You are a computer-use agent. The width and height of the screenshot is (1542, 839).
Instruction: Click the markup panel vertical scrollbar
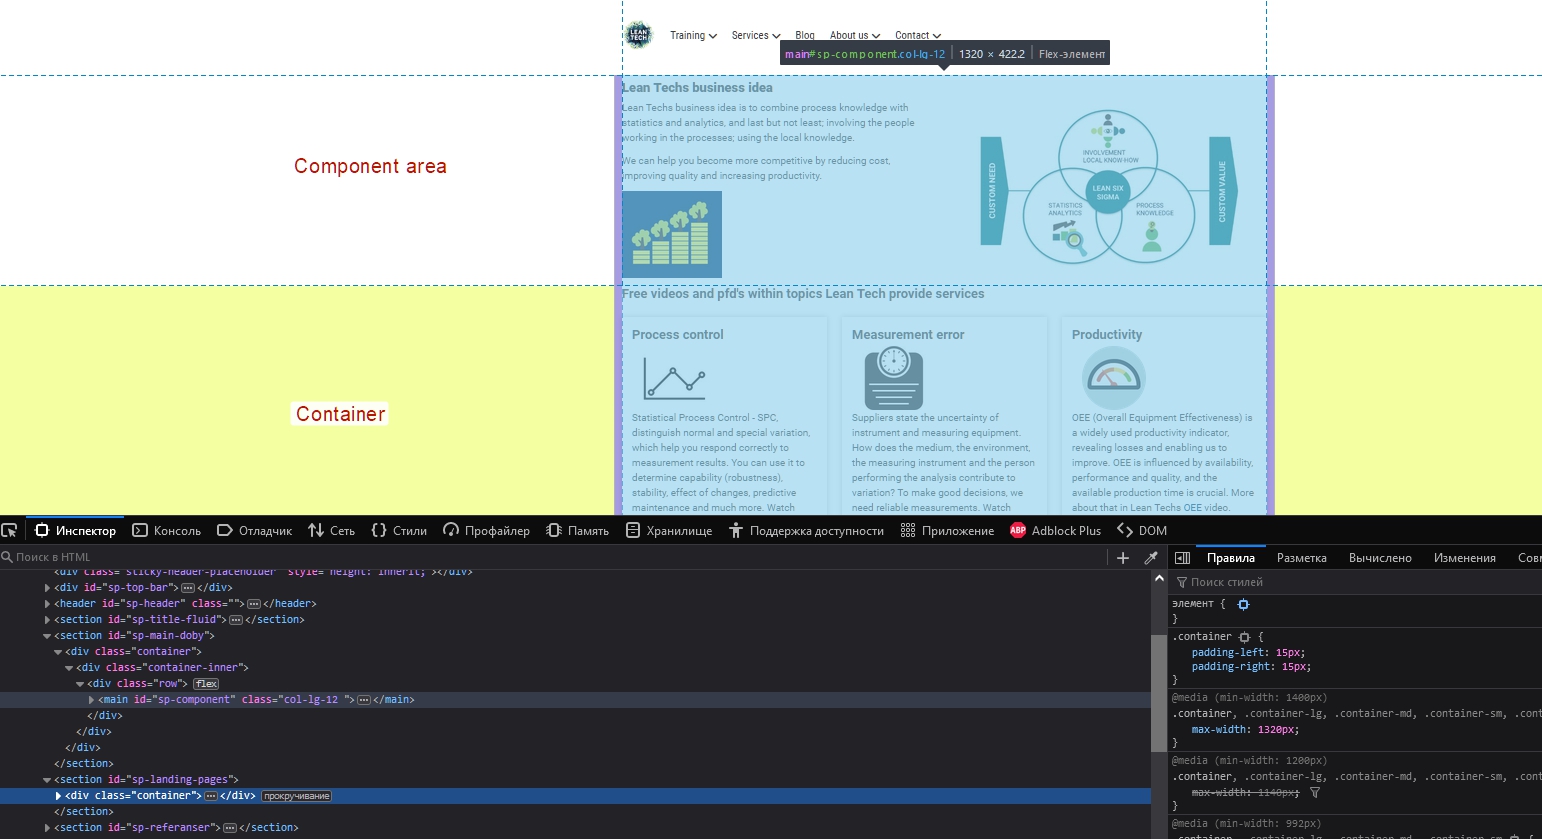coord(1158,690)
